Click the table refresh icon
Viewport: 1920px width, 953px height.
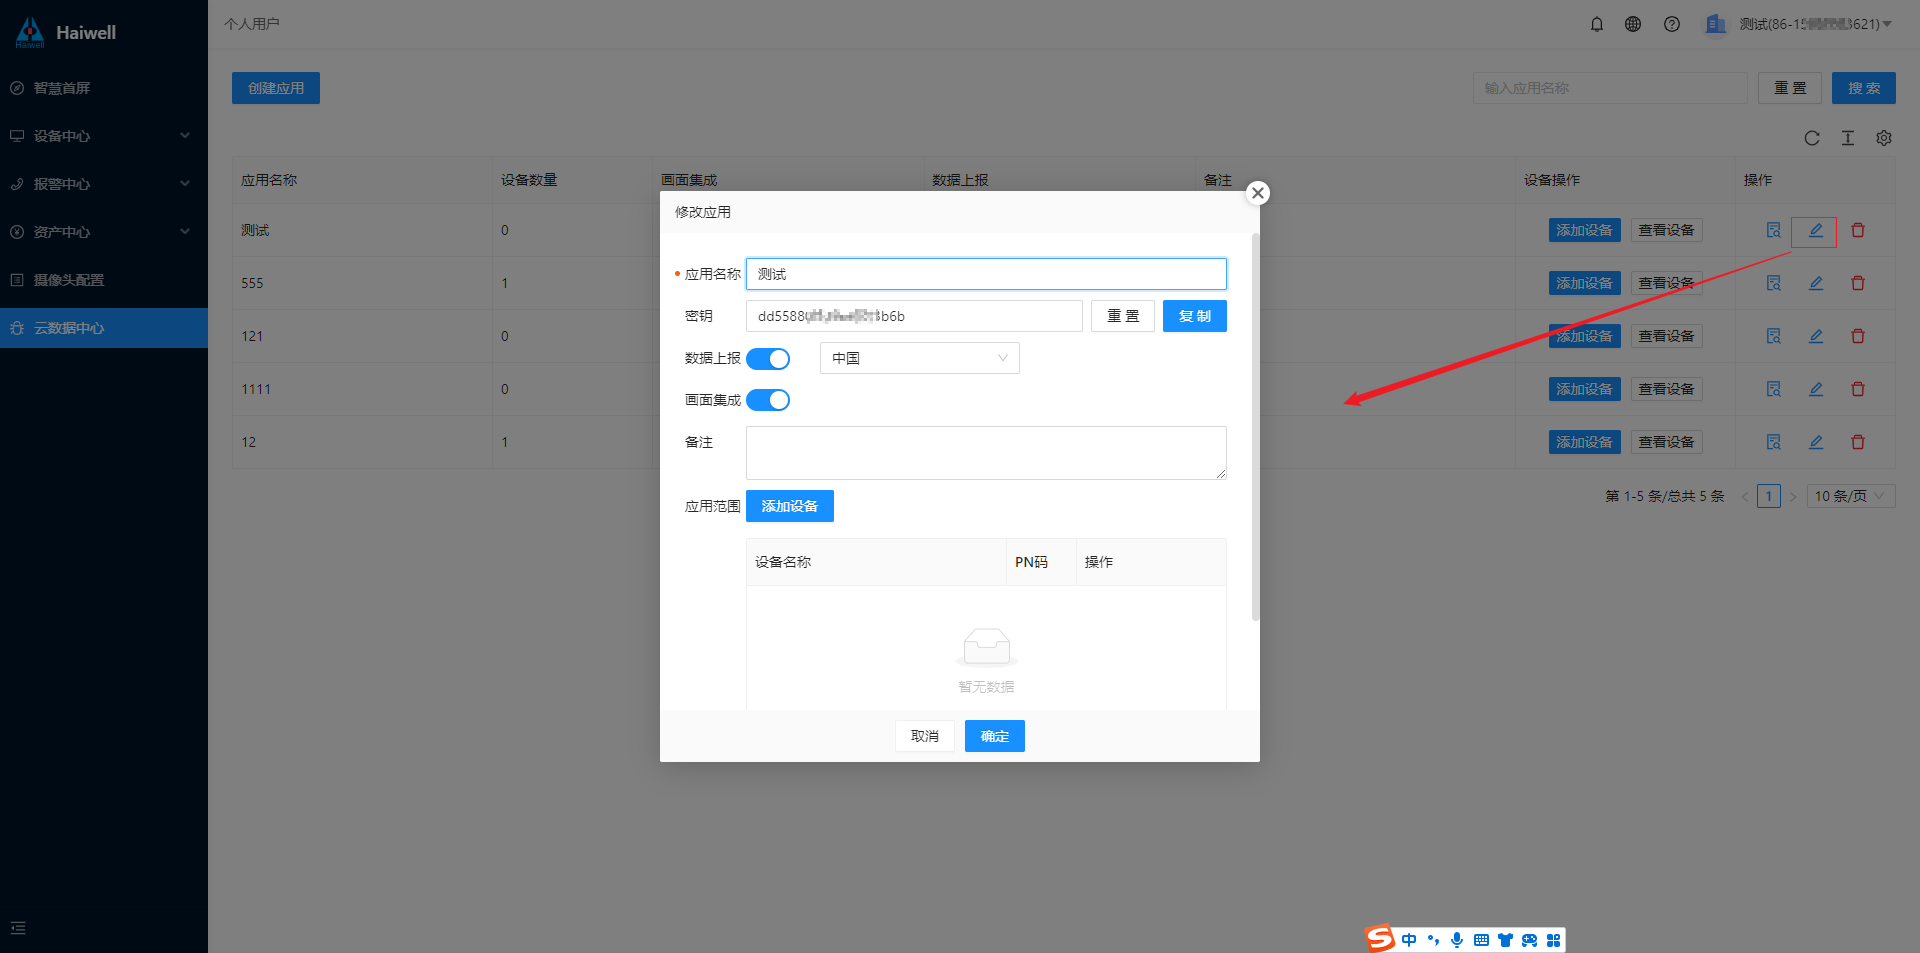[x=1812, y=138]
